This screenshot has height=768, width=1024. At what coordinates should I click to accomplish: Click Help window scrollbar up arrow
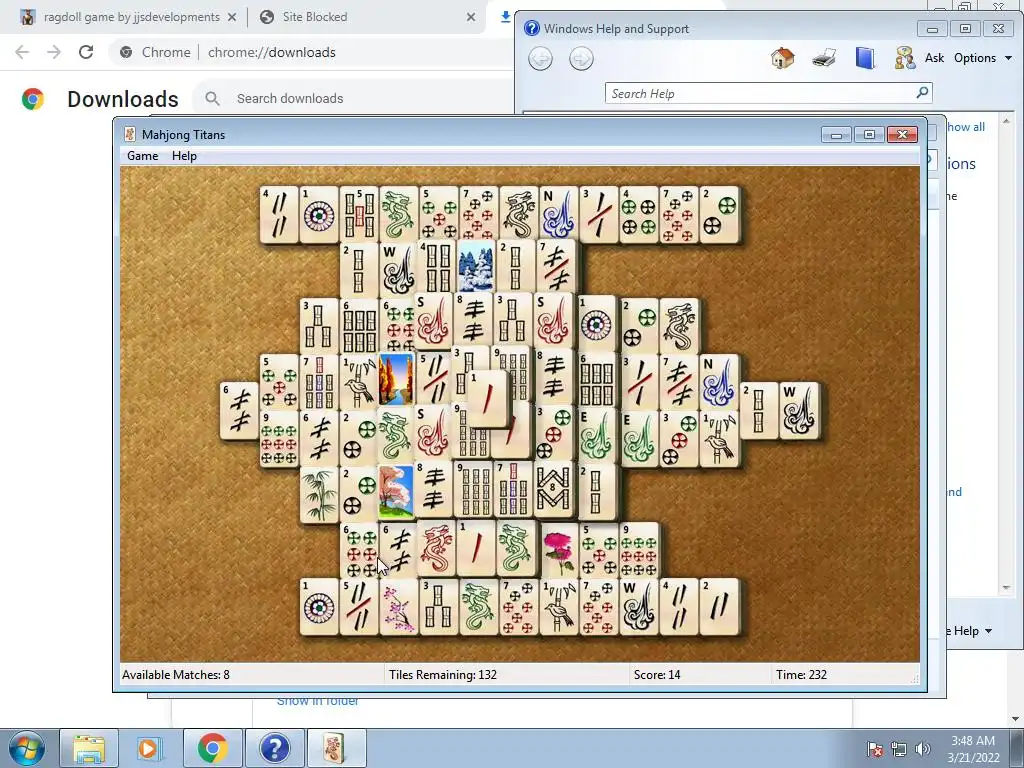(1006, 121)
